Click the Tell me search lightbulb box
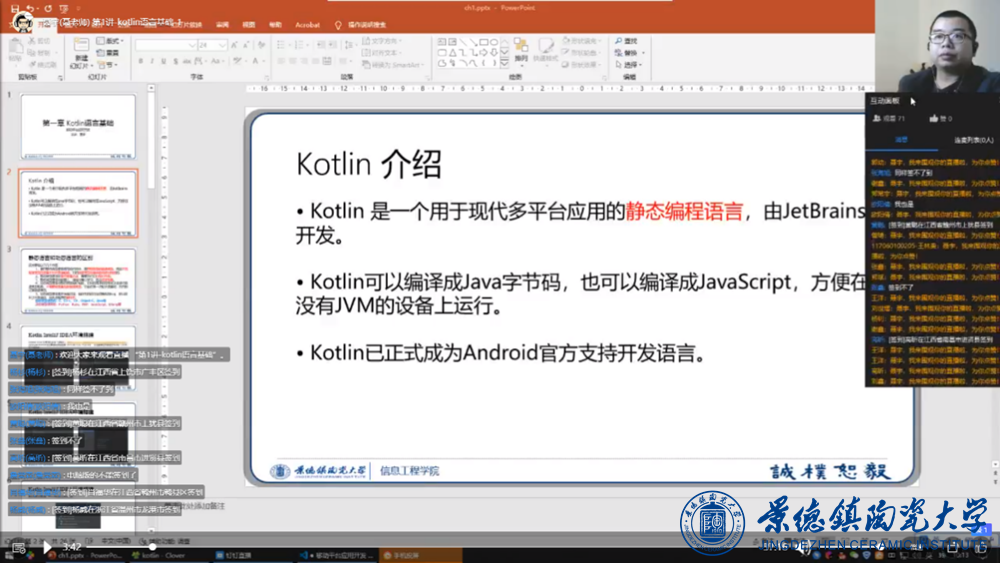This screenshot has width=1000, height=563. [x=361, y=25]
